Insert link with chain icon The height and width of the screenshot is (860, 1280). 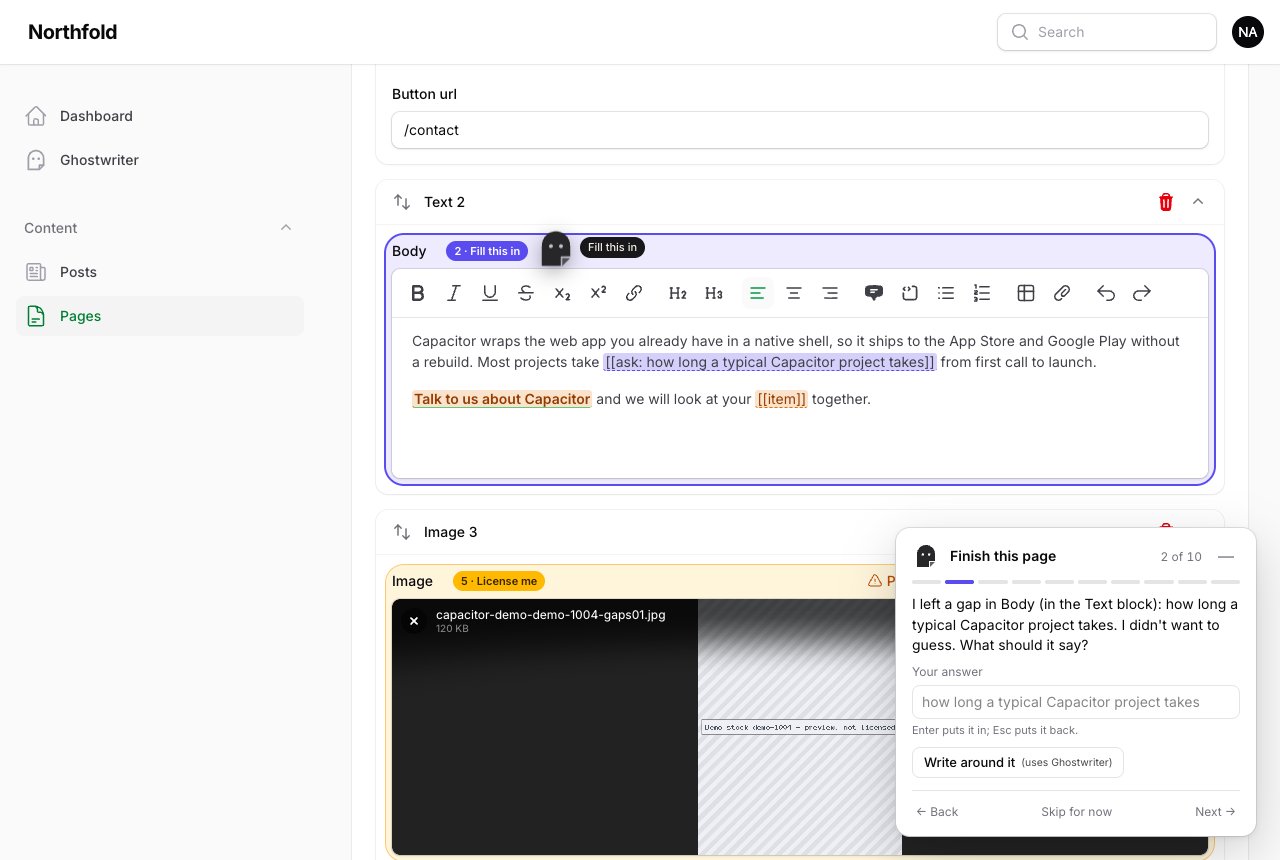click(x=634, y=293)
